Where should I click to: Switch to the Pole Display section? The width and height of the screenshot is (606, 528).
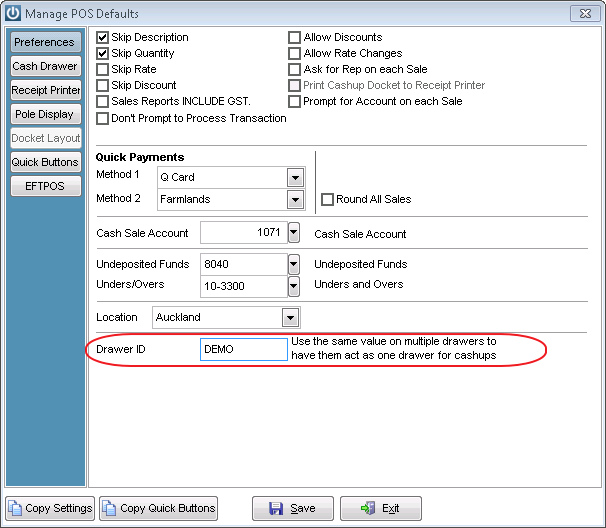(46, 114)
